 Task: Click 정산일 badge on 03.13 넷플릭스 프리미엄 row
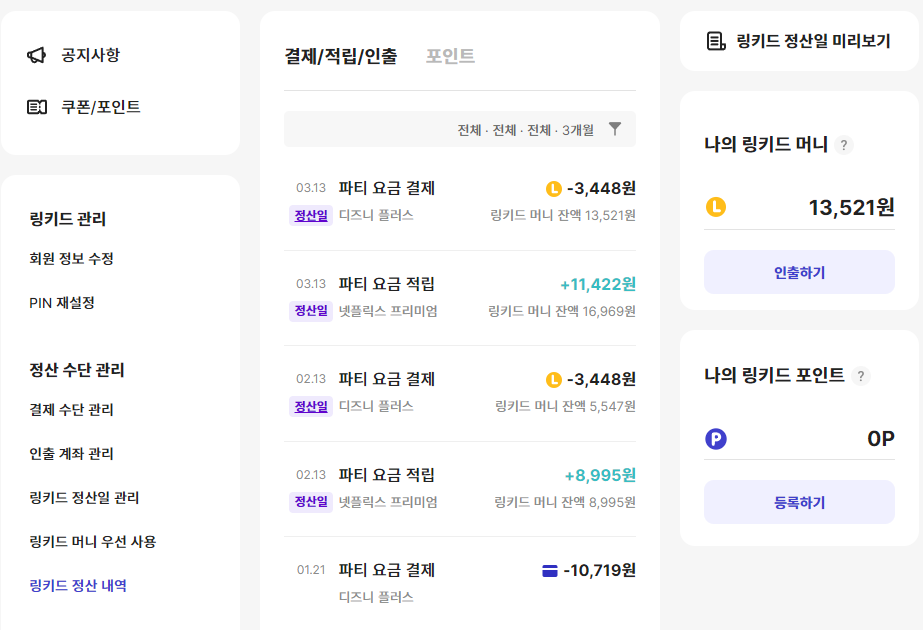[311, 311]
